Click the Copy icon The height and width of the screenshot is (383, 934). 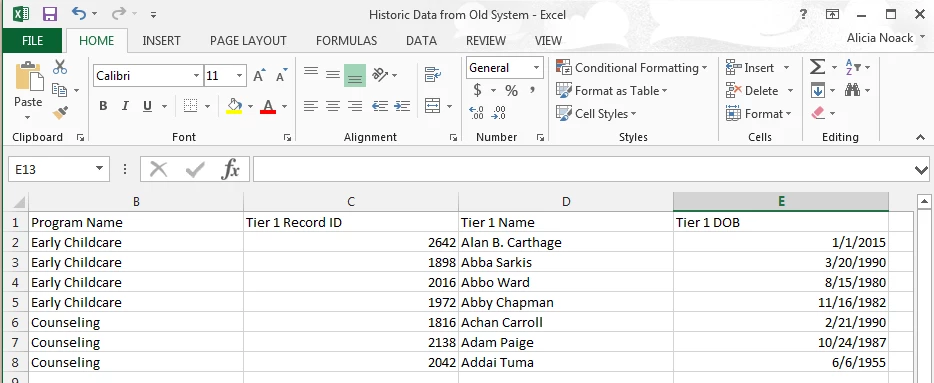[x=59, y=90]
